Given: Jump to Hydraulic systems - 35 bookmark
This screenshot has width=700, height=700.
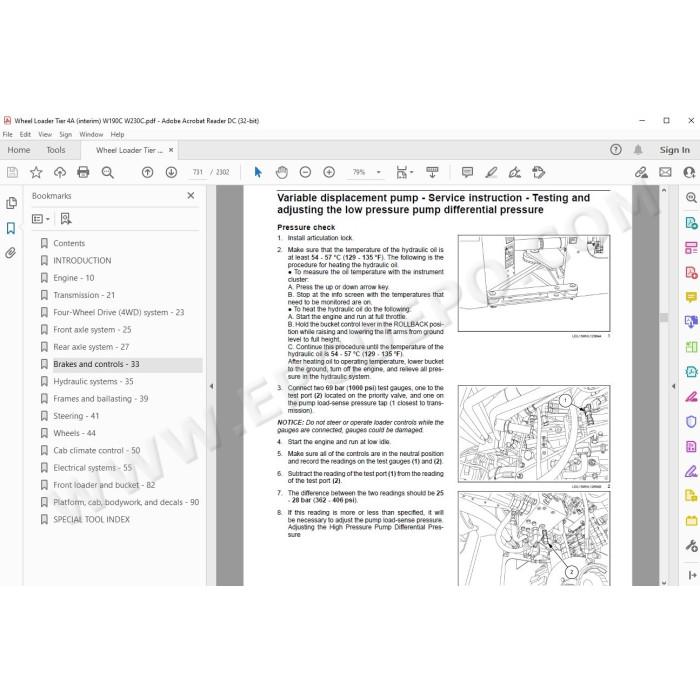Looking at the screenshot, I should (x=93, y=382).
